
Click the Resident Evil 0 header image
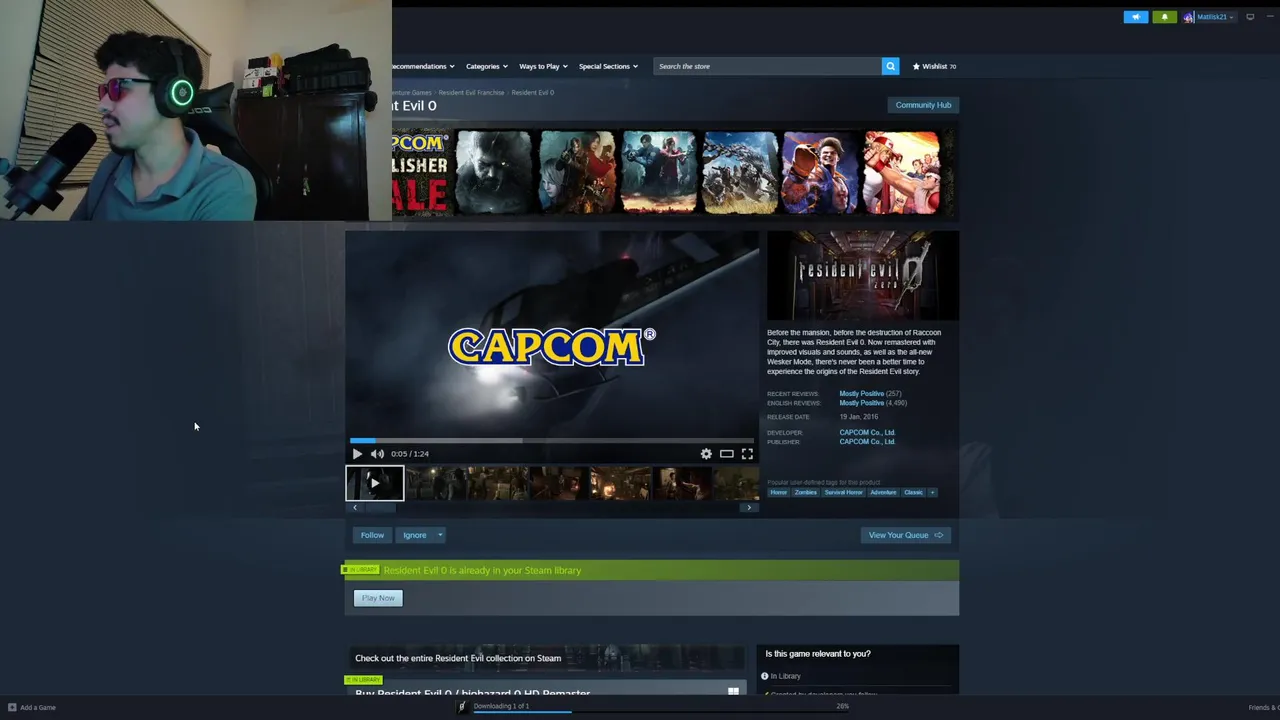click(863, 276)
